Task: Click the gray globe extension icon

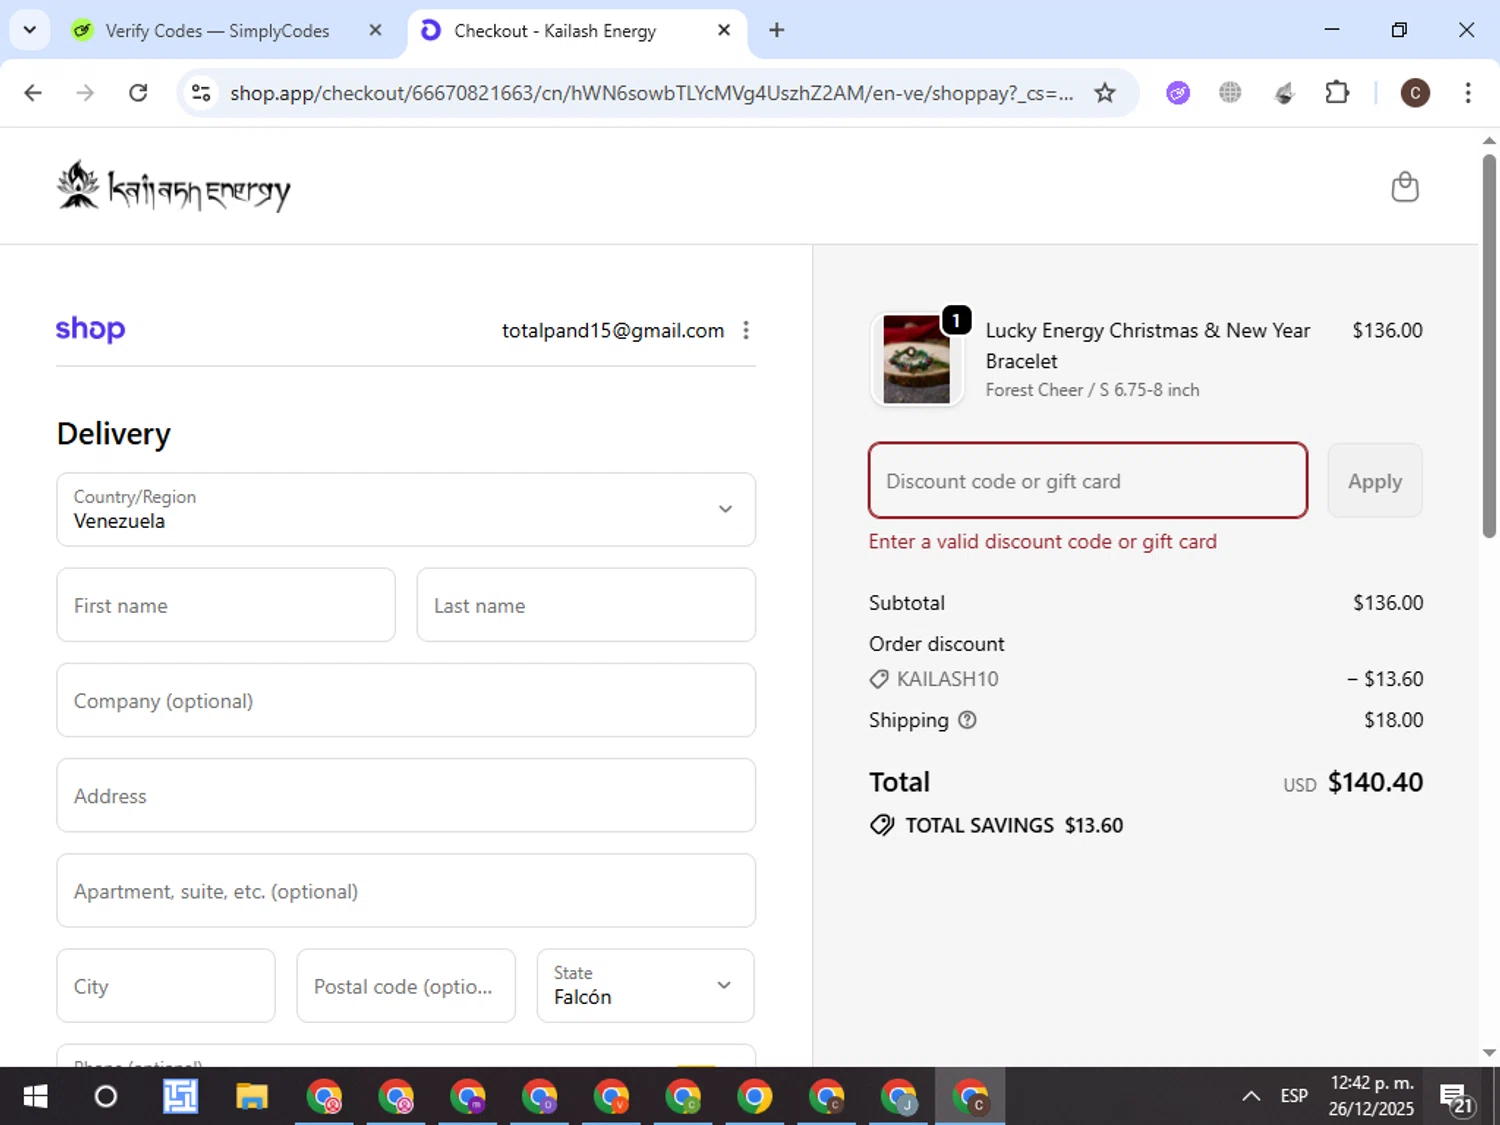Action: [x=1230, y=93]
